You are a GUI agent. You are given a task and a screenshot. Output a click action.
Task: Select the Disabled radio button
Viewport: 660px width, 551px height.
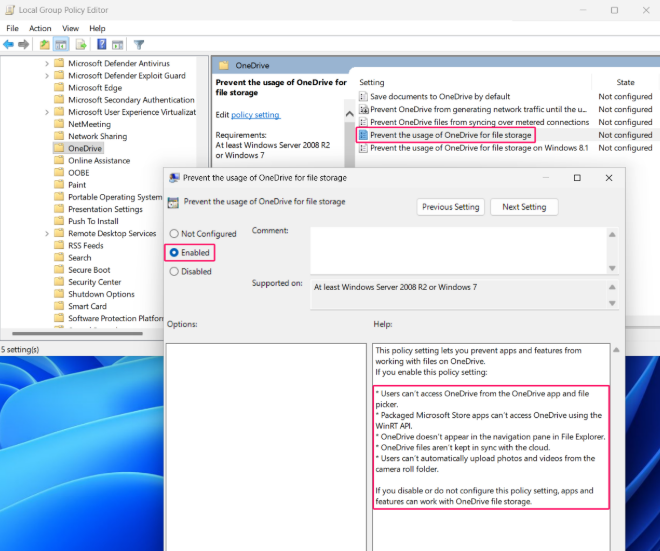tap(174, 272)
